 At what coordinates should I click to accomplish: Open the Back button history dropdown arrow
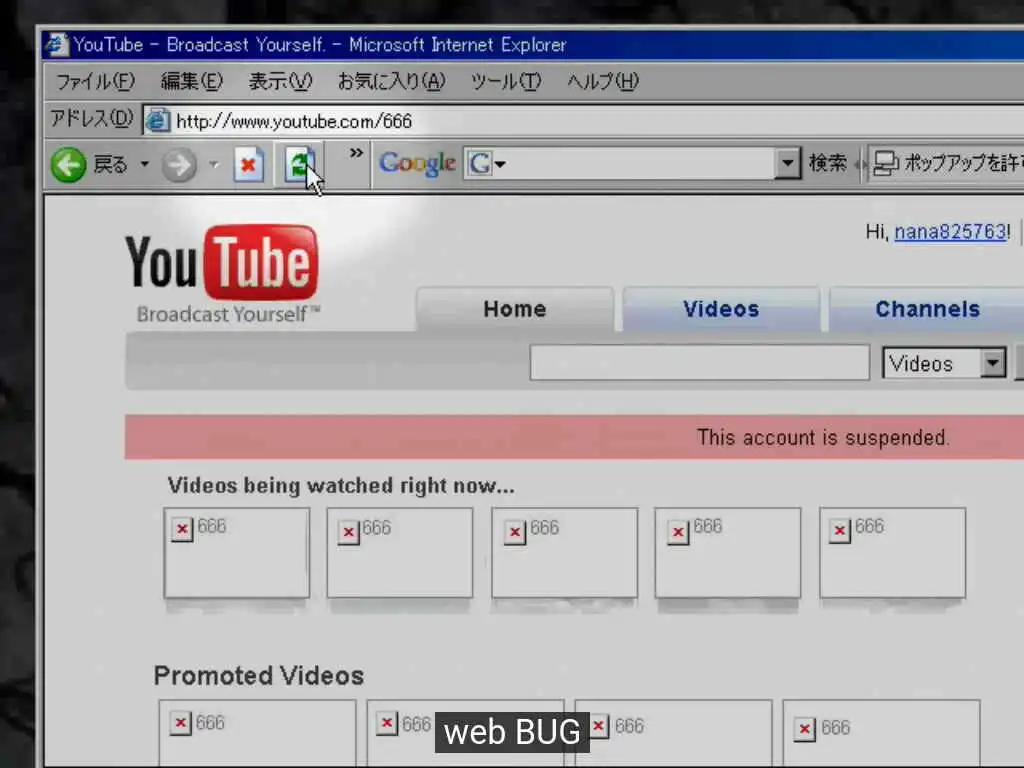[x=144, y=164]
